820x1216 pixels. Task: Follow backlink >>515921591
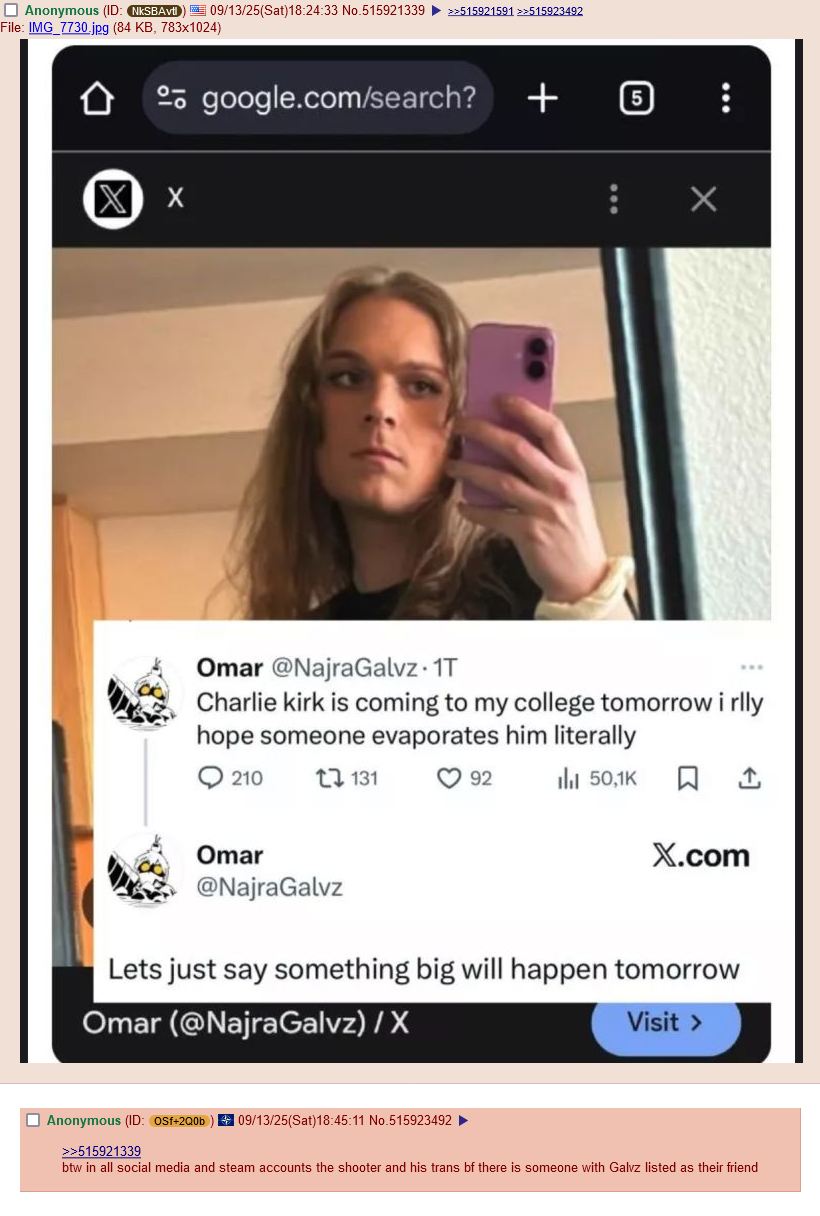(480, 11)
